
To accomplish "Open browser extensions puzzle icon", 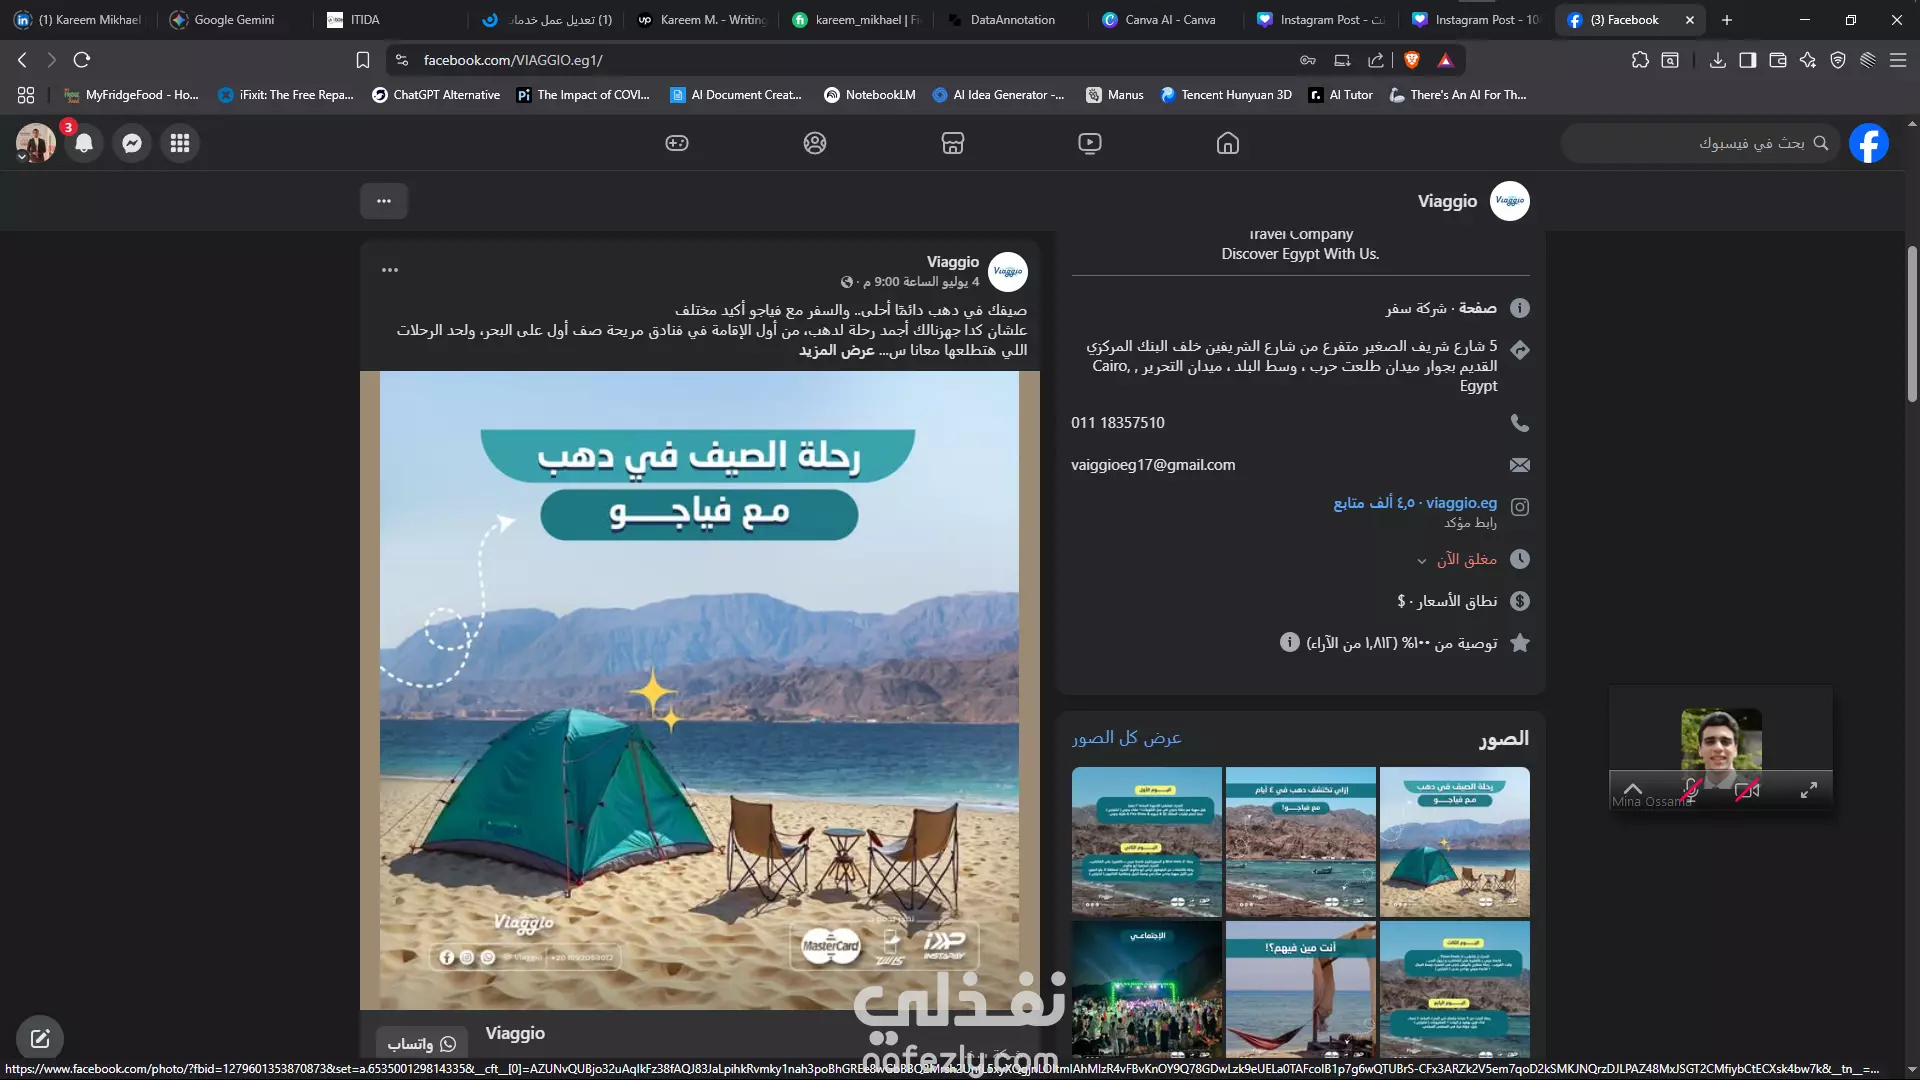I will (x=1640, y=60).
